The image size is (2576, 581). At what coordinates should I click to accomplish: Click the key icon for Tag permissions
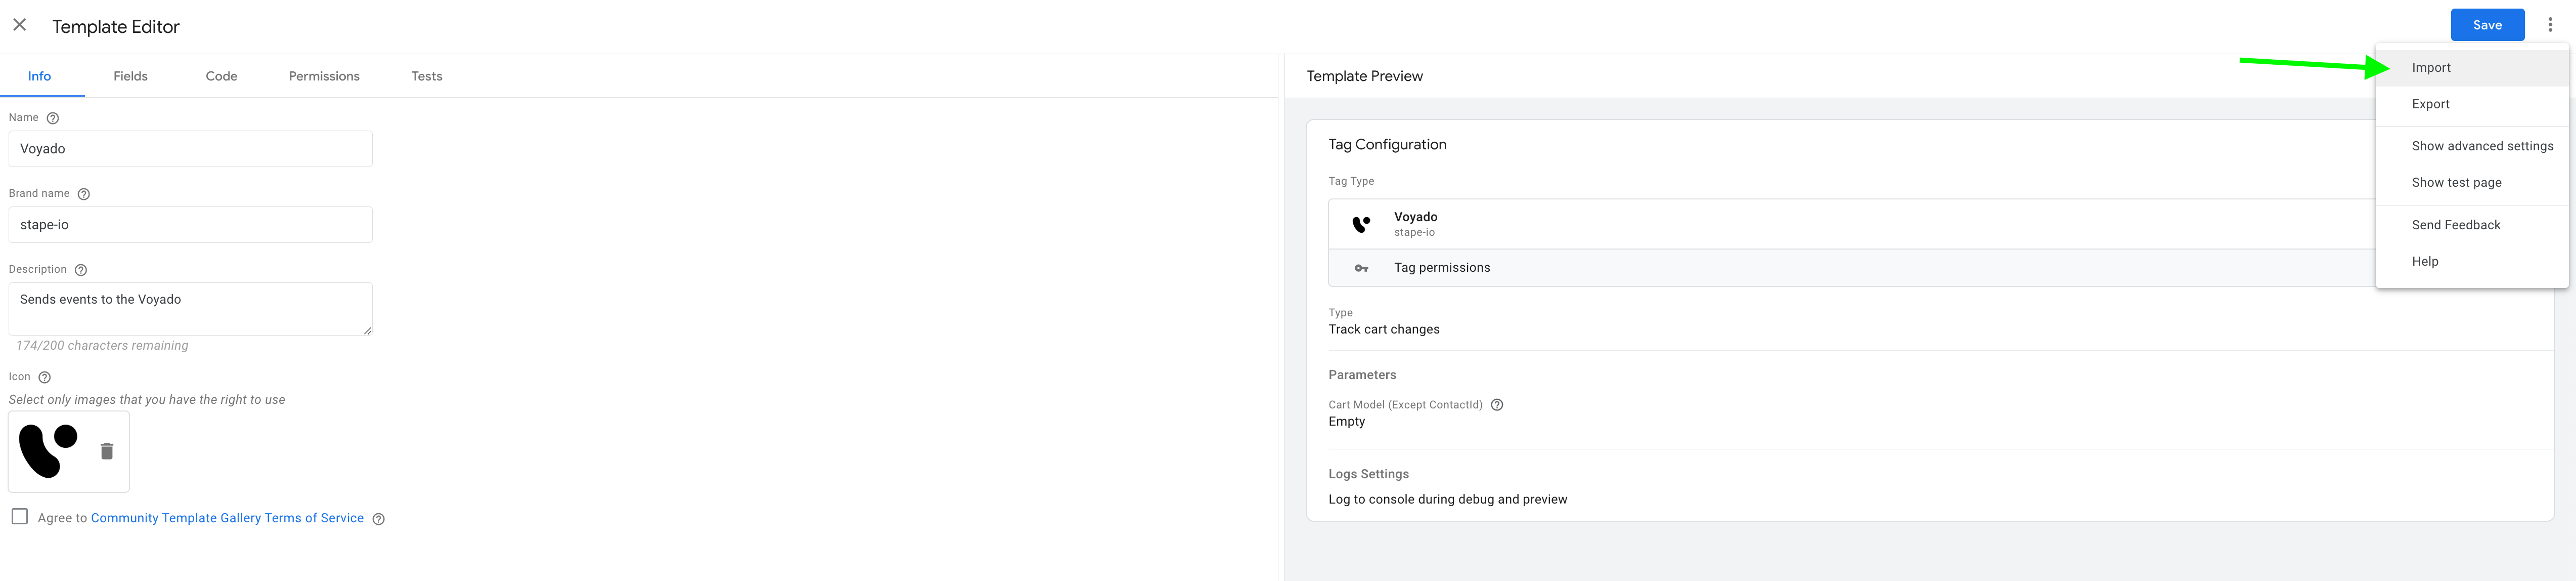click(1361, 268)
